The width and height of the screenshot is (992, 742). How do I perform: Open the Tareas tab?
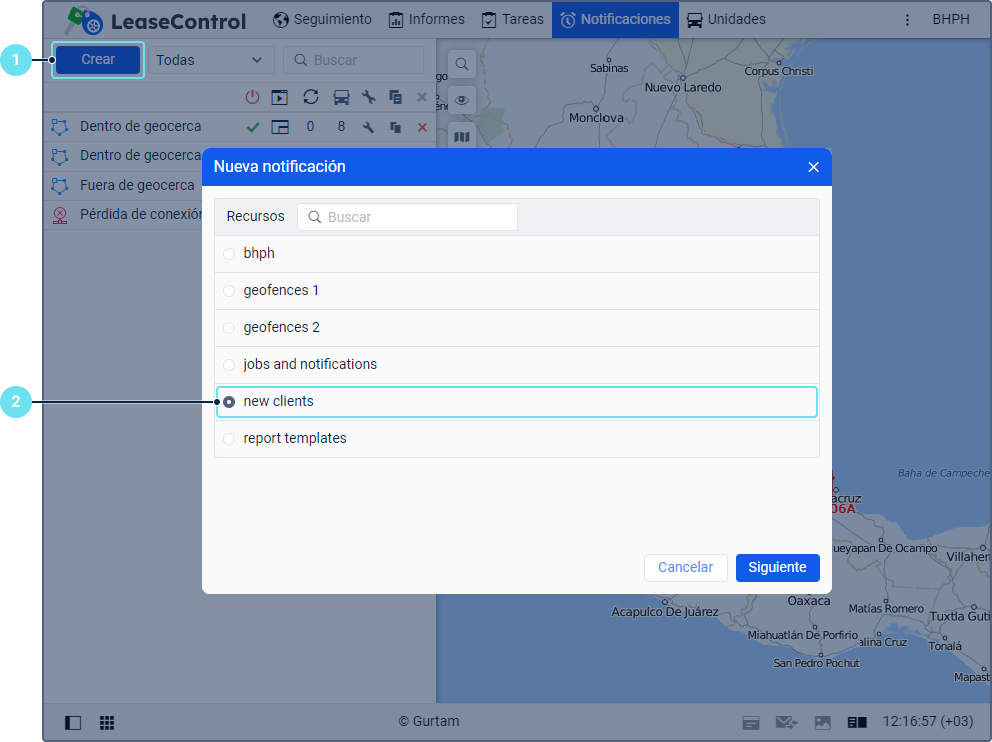pos(512,20)
